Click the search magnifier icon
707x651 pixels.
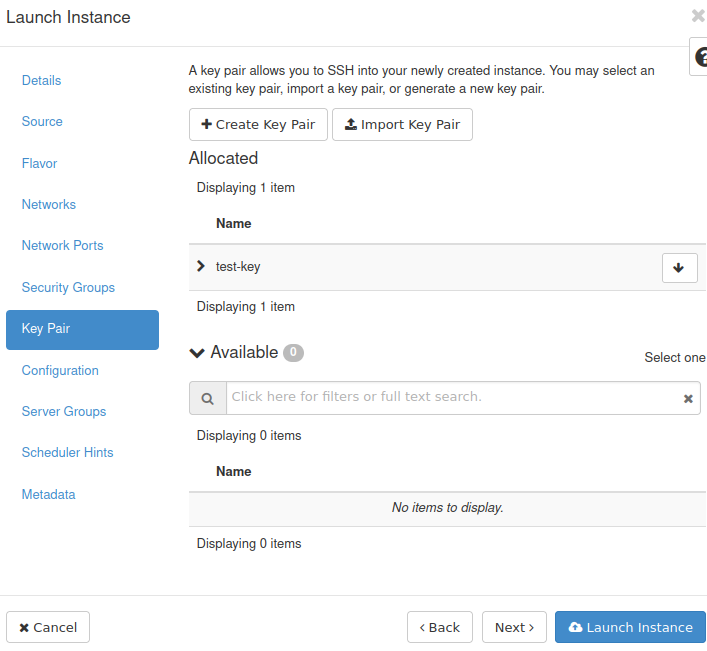[x=208, y=398]
